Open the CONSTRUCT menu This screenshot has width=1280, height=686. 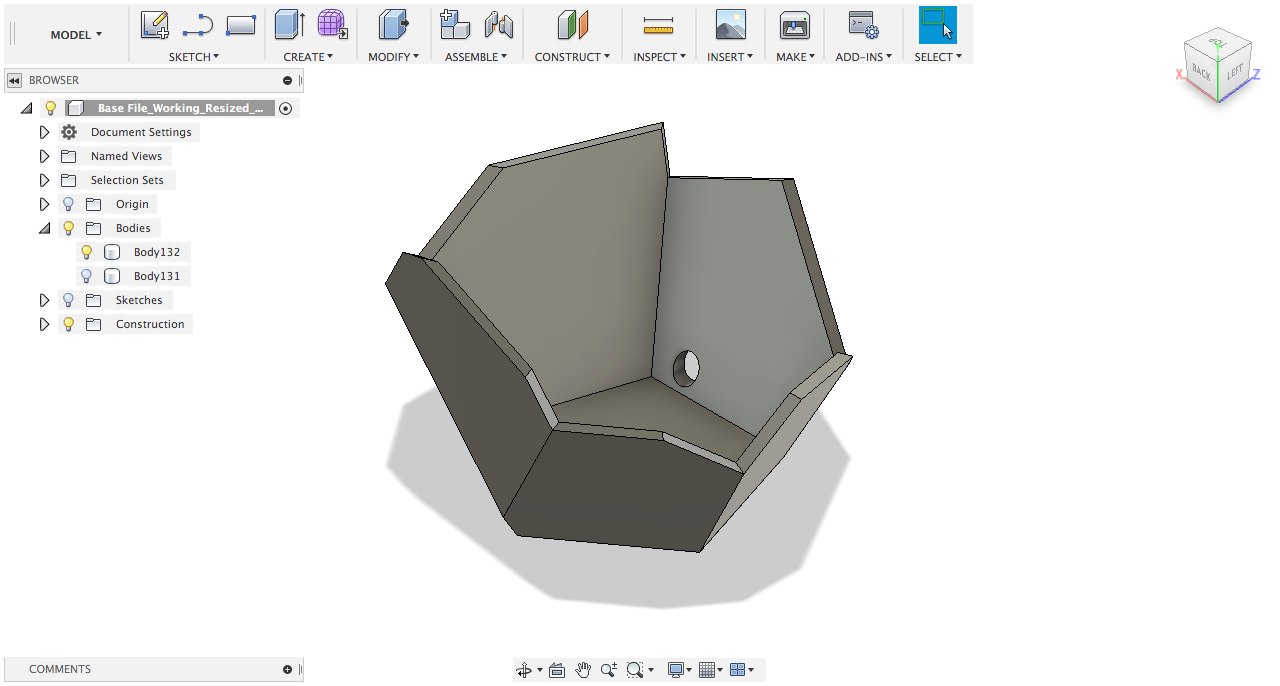click(572, 57)
